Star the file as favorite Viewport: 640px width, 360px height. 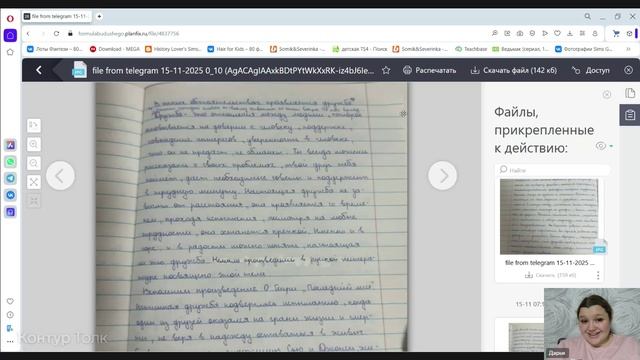[386, 70]
